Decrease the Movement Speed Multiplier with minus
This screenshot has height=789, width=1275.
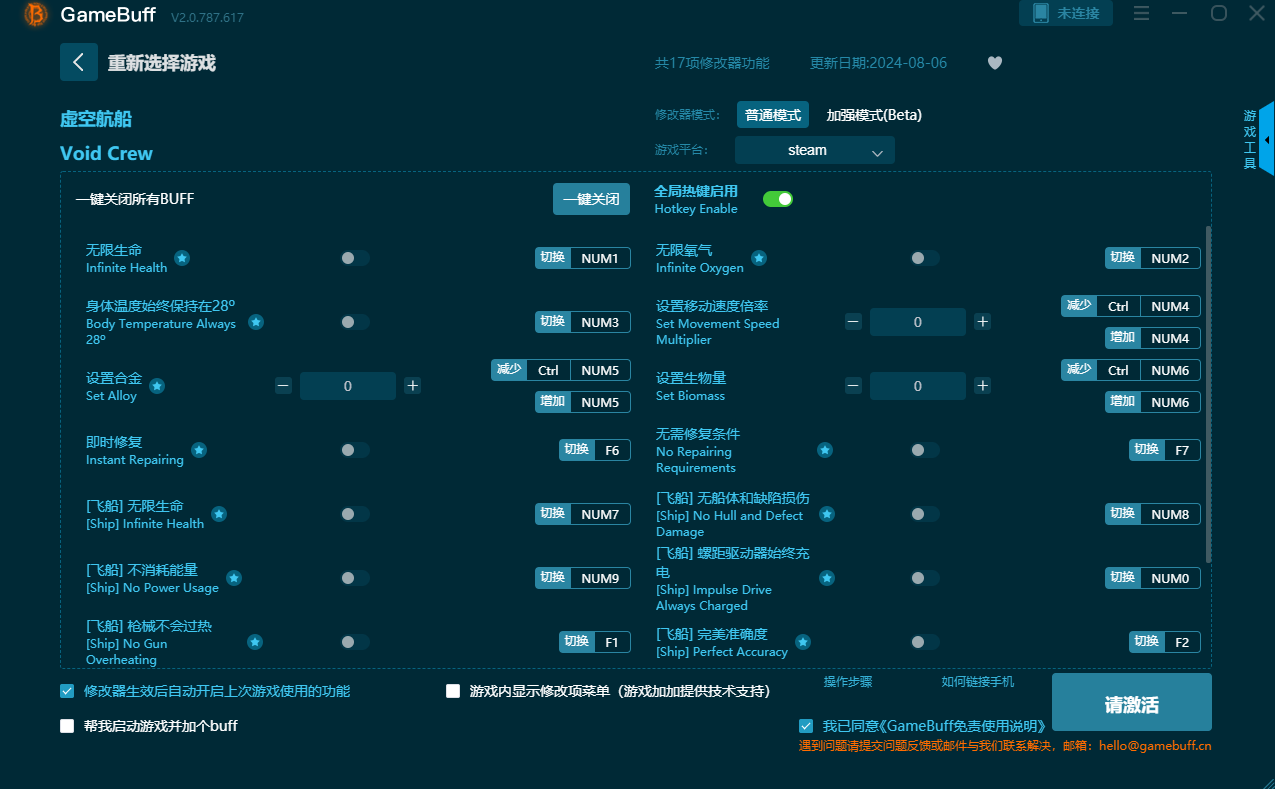point(853,321)
